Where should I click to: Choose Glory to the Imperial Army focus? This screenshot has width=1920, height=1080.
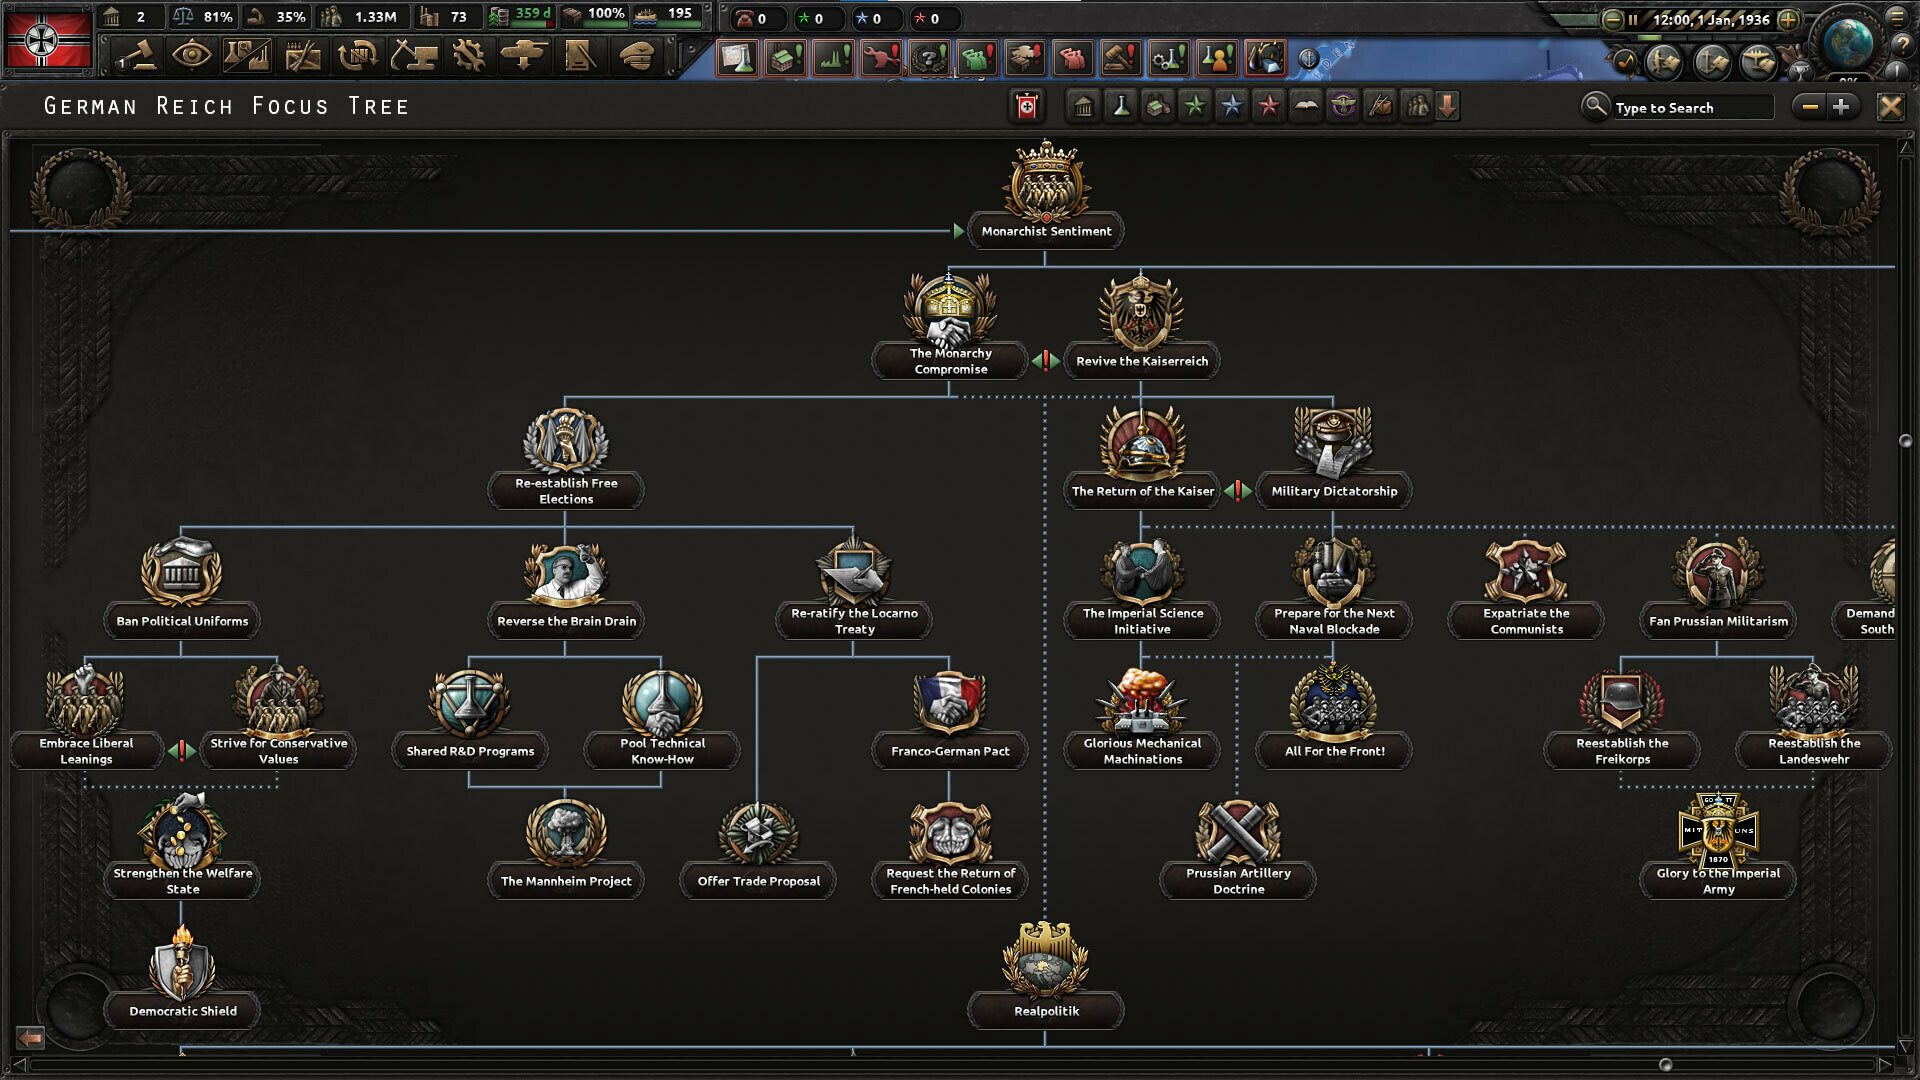(1718, 848)
